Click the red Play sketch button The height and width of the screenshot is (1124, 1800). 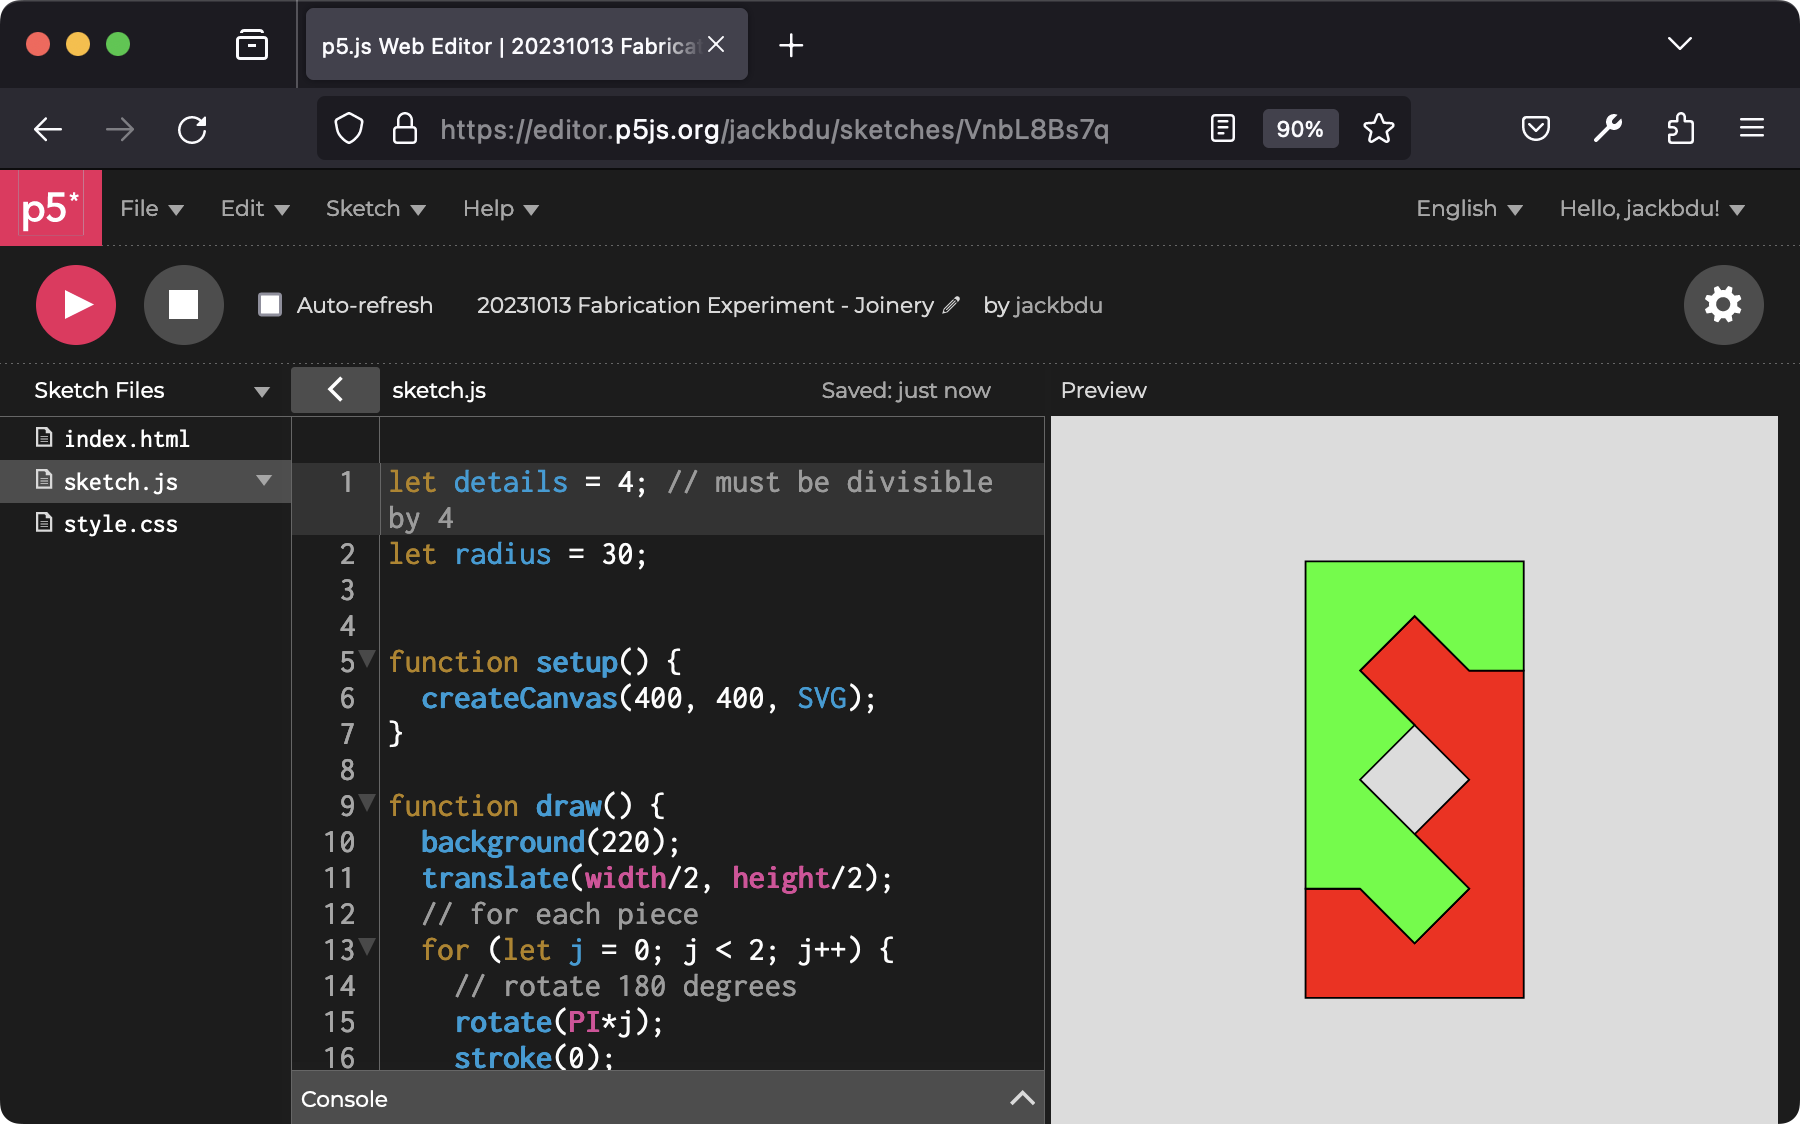point(76,305)
